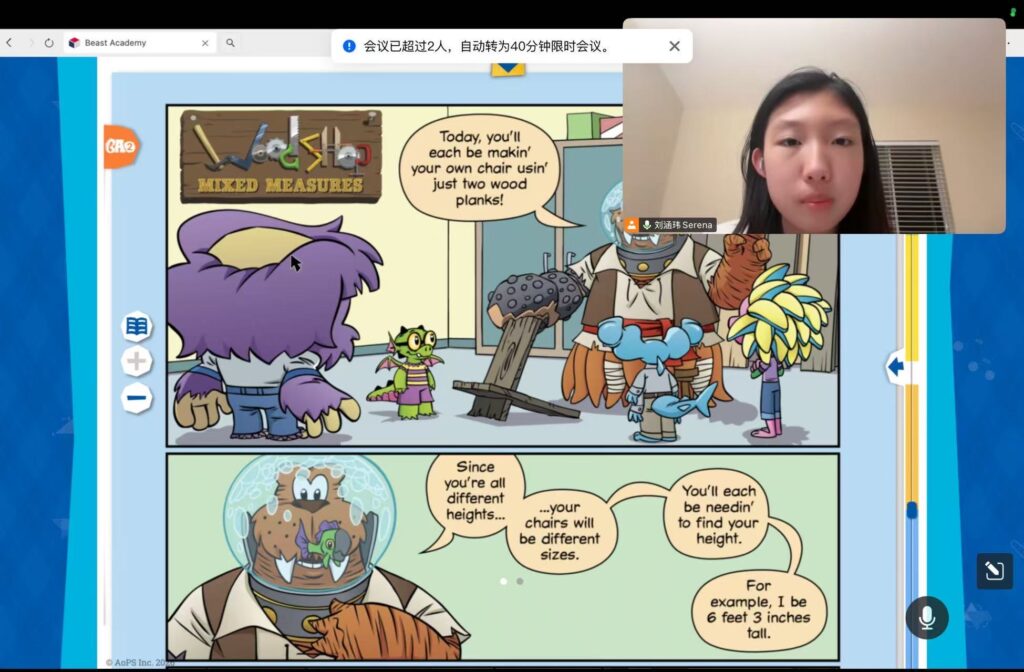Mute the microphone button
The height and width of the screenshot is (672, 1024).
coord(926,618)
